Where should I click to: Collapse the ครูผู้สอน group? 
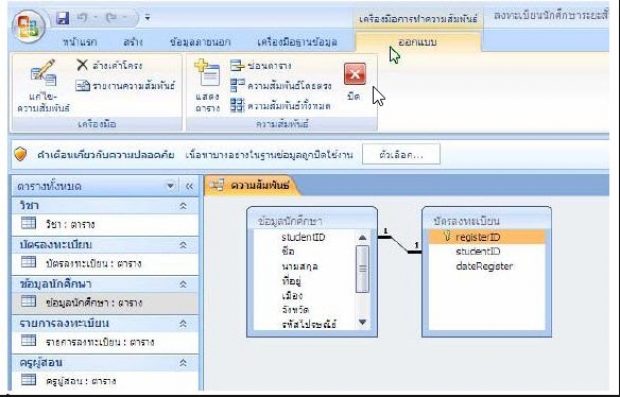[183, 363]
